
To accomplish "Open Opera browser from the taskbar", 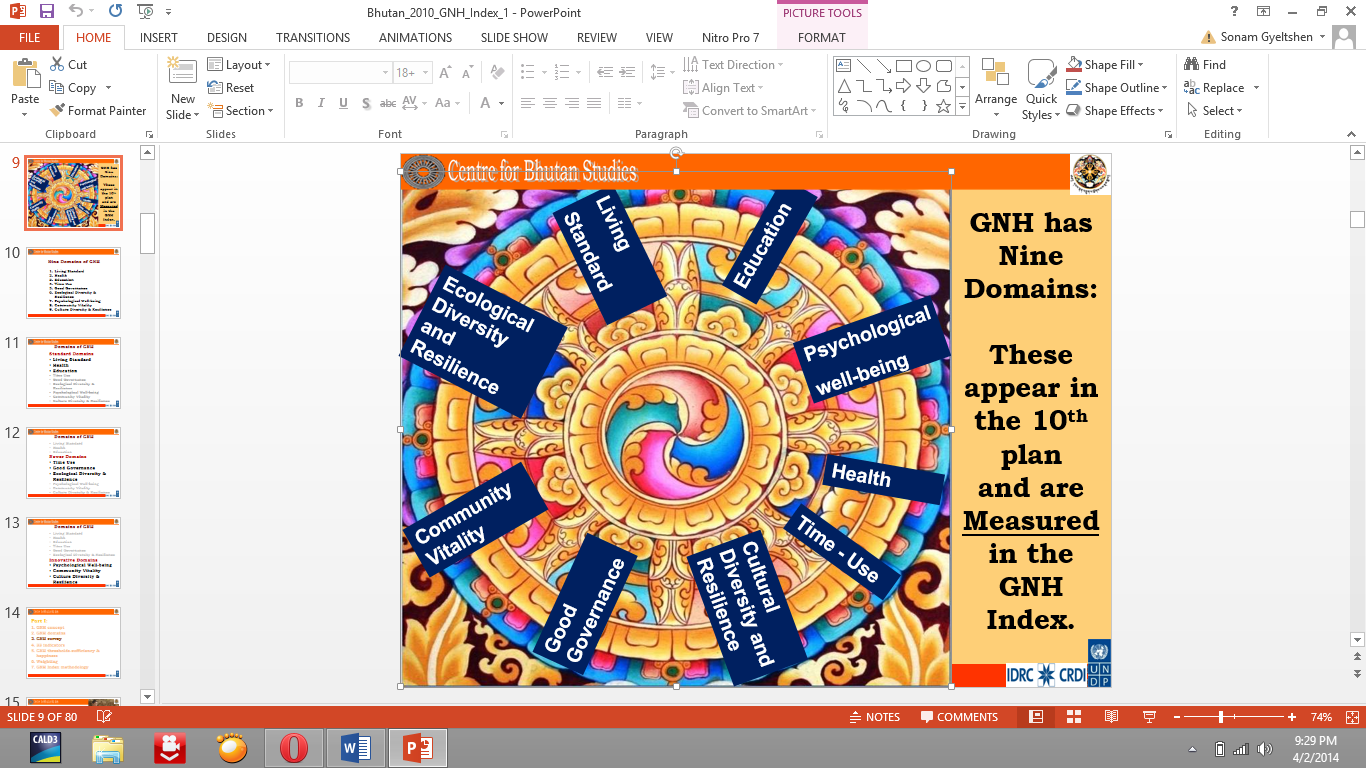I will click(x=293, y=748).
